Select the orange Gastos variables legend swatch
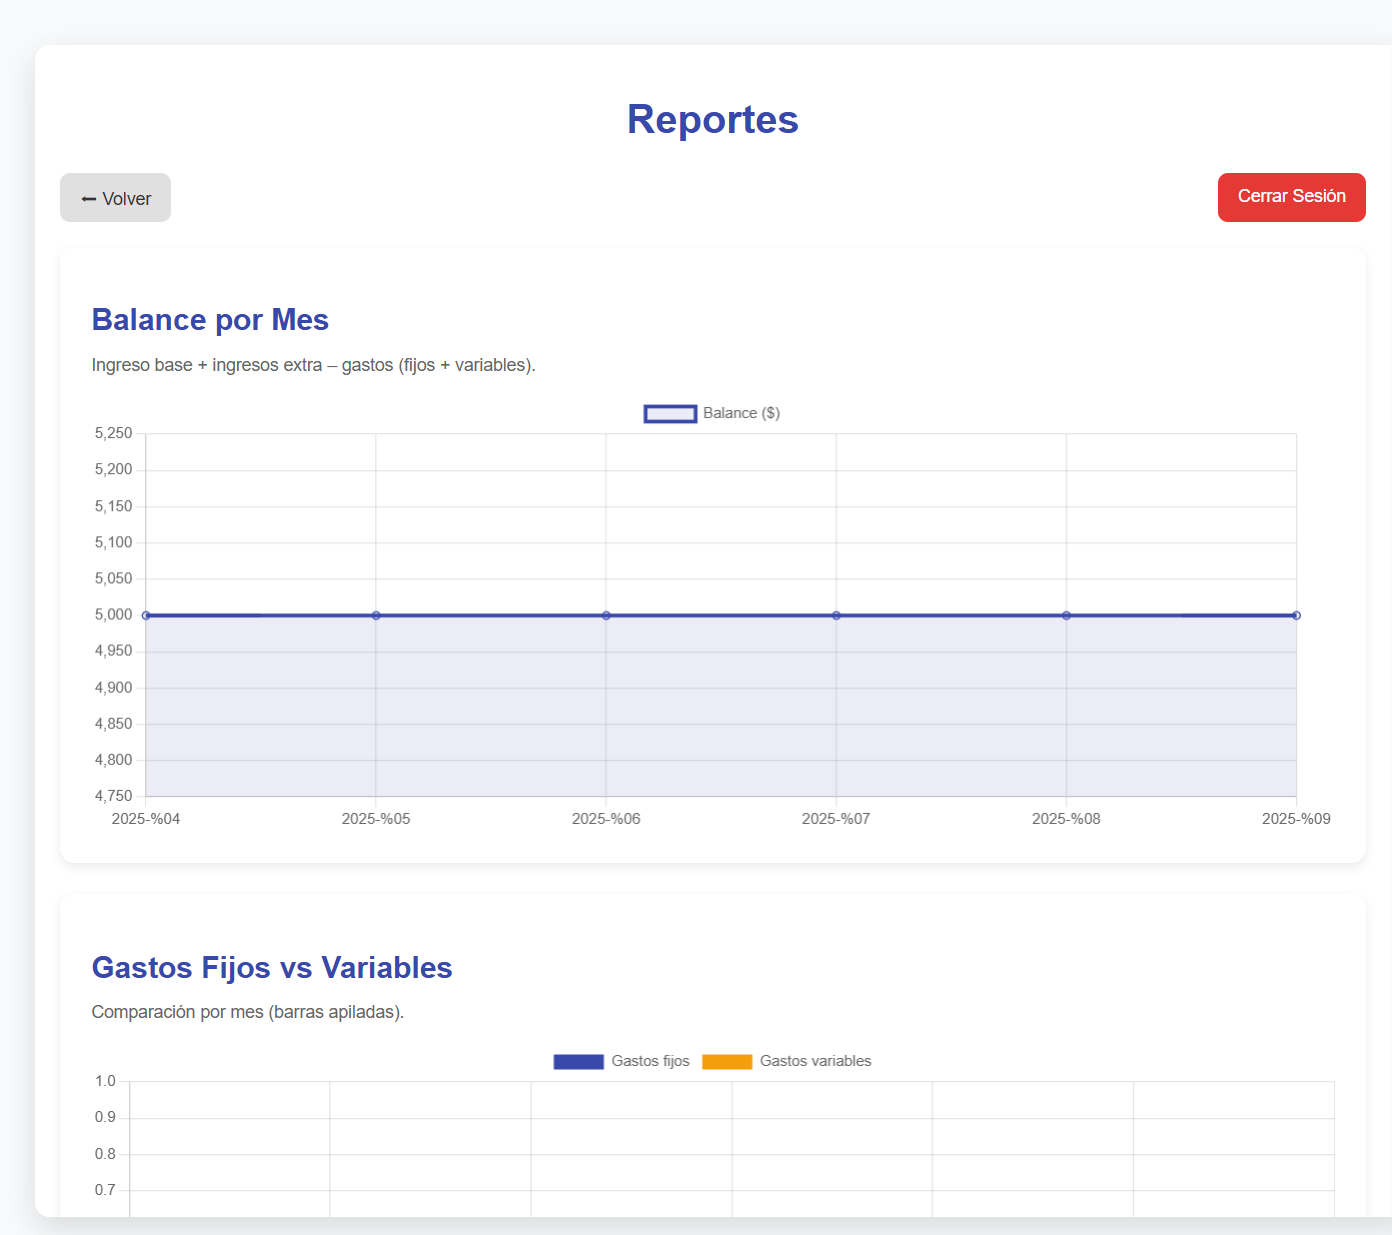This screenshot has height=1235, width=1392. (x=727, y=1061)
